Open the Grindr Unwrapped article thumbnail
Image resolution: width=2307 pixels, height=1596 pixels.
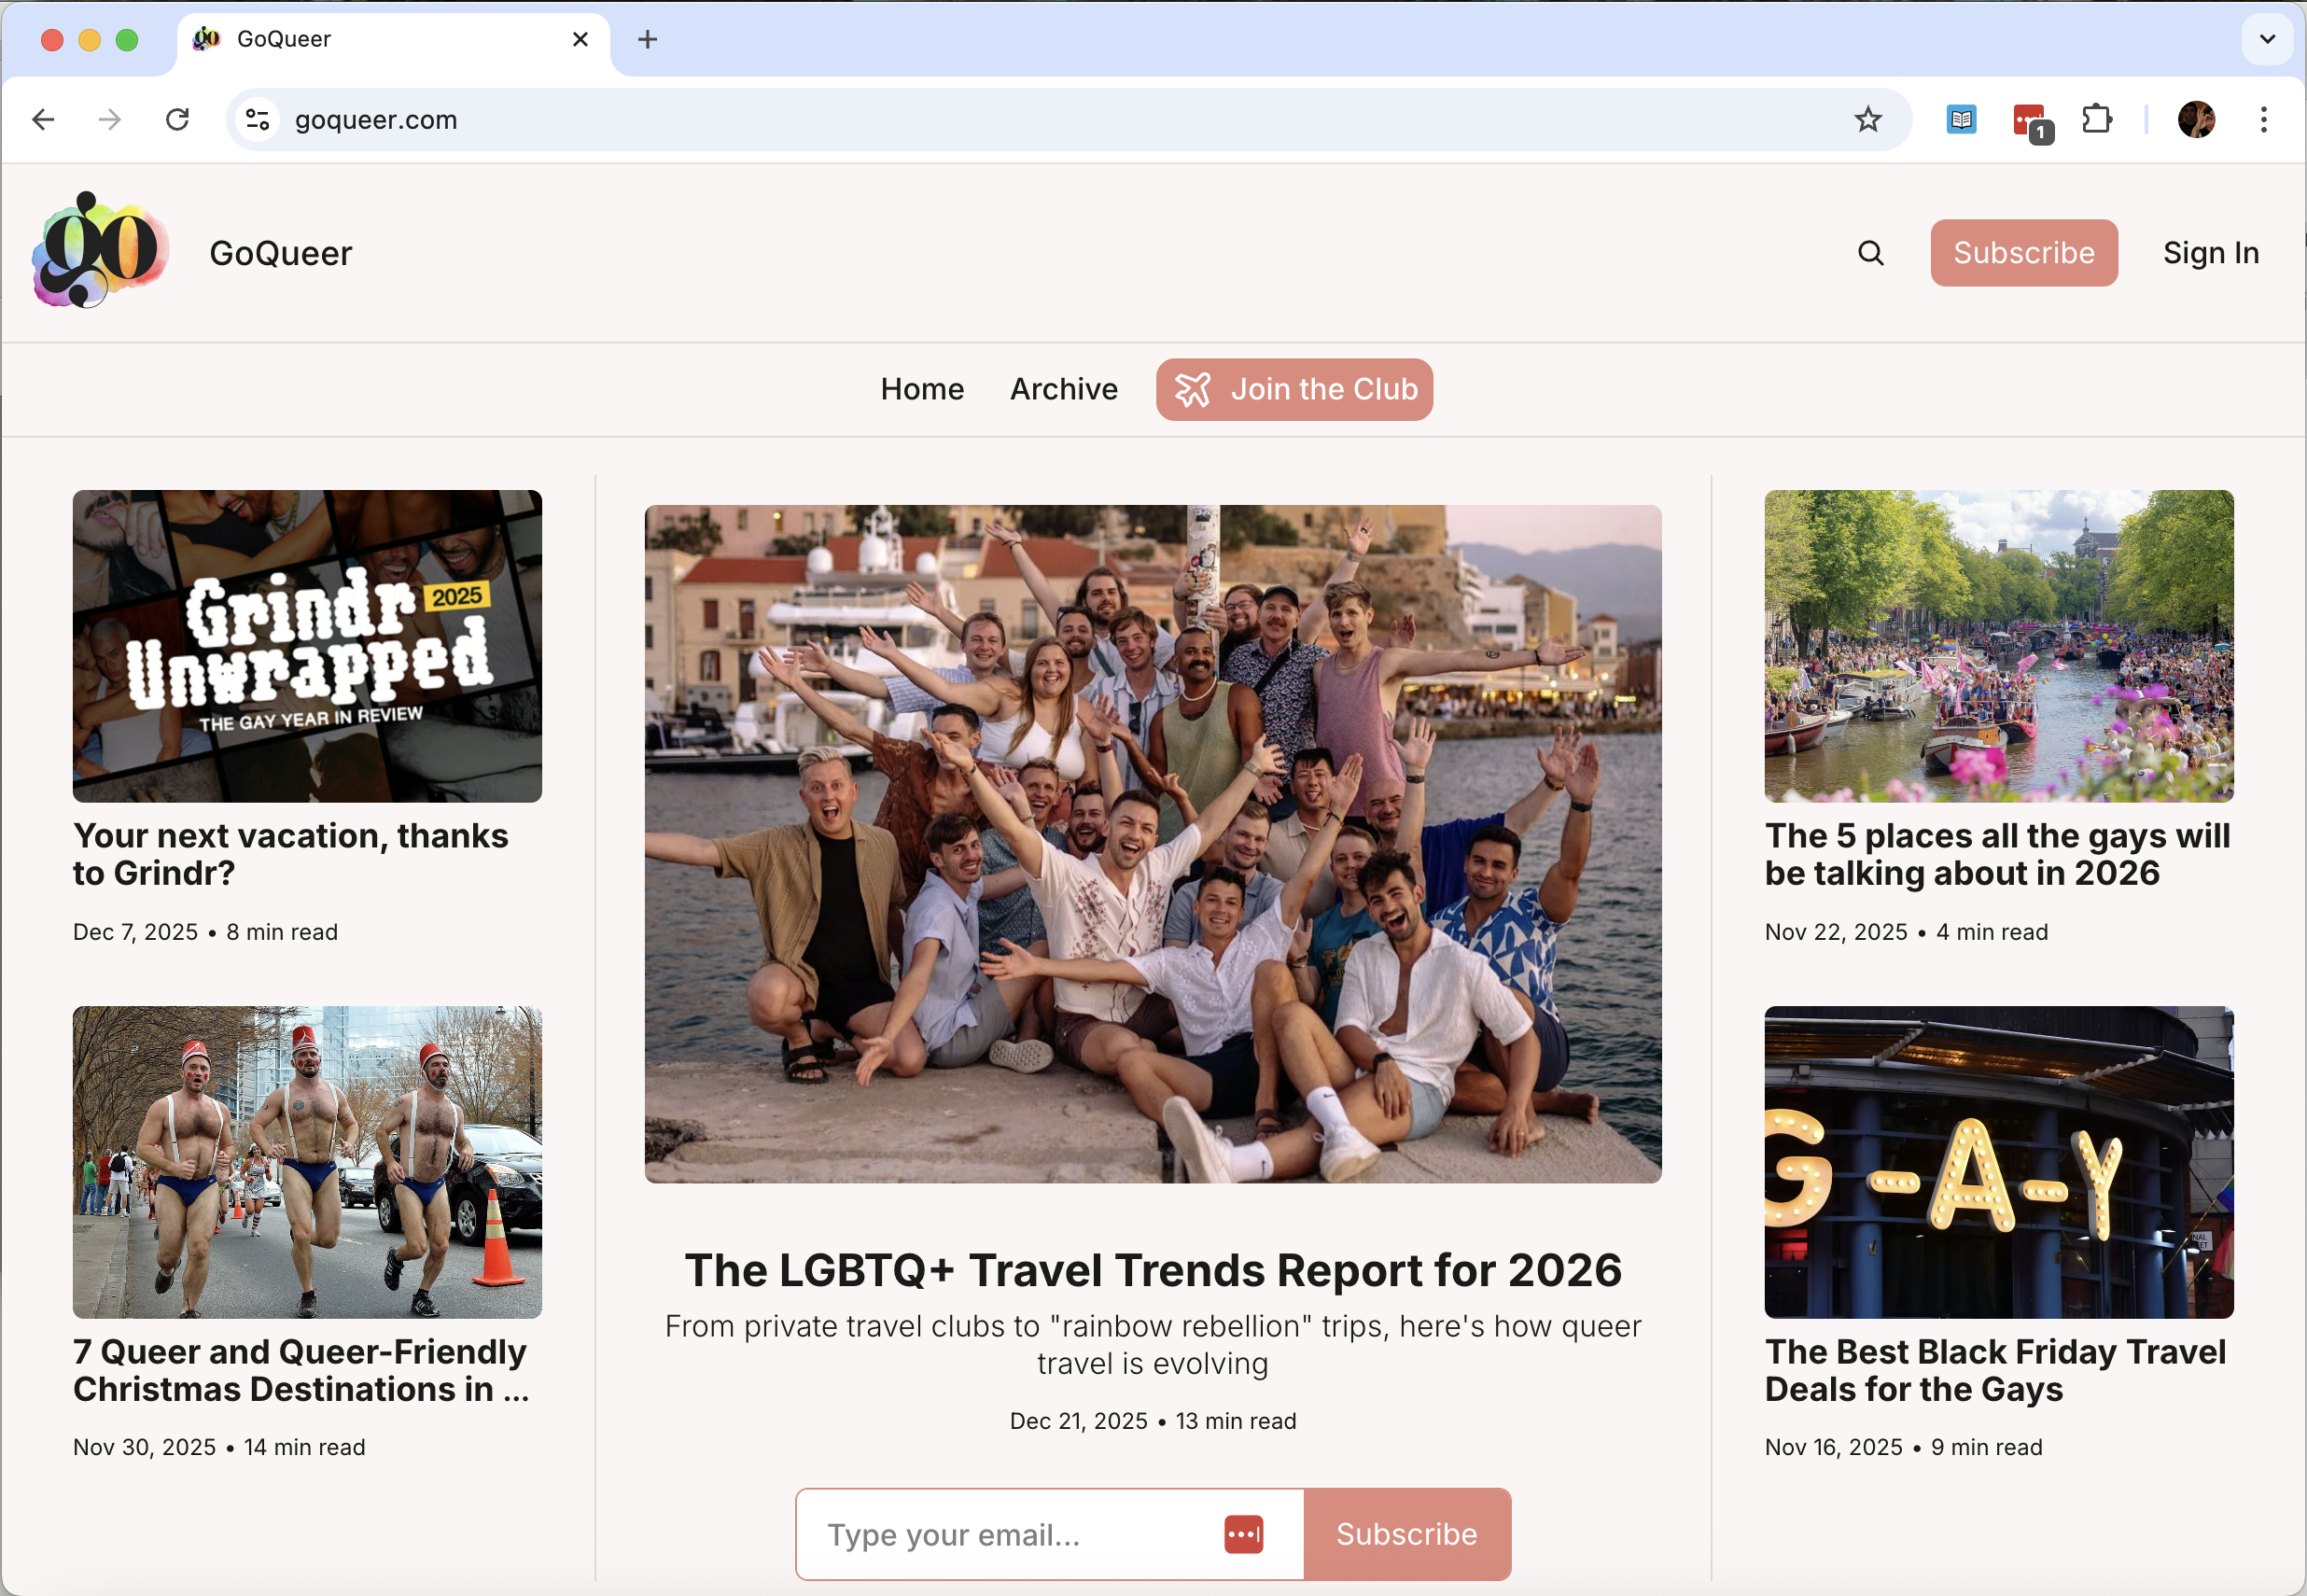307,646
